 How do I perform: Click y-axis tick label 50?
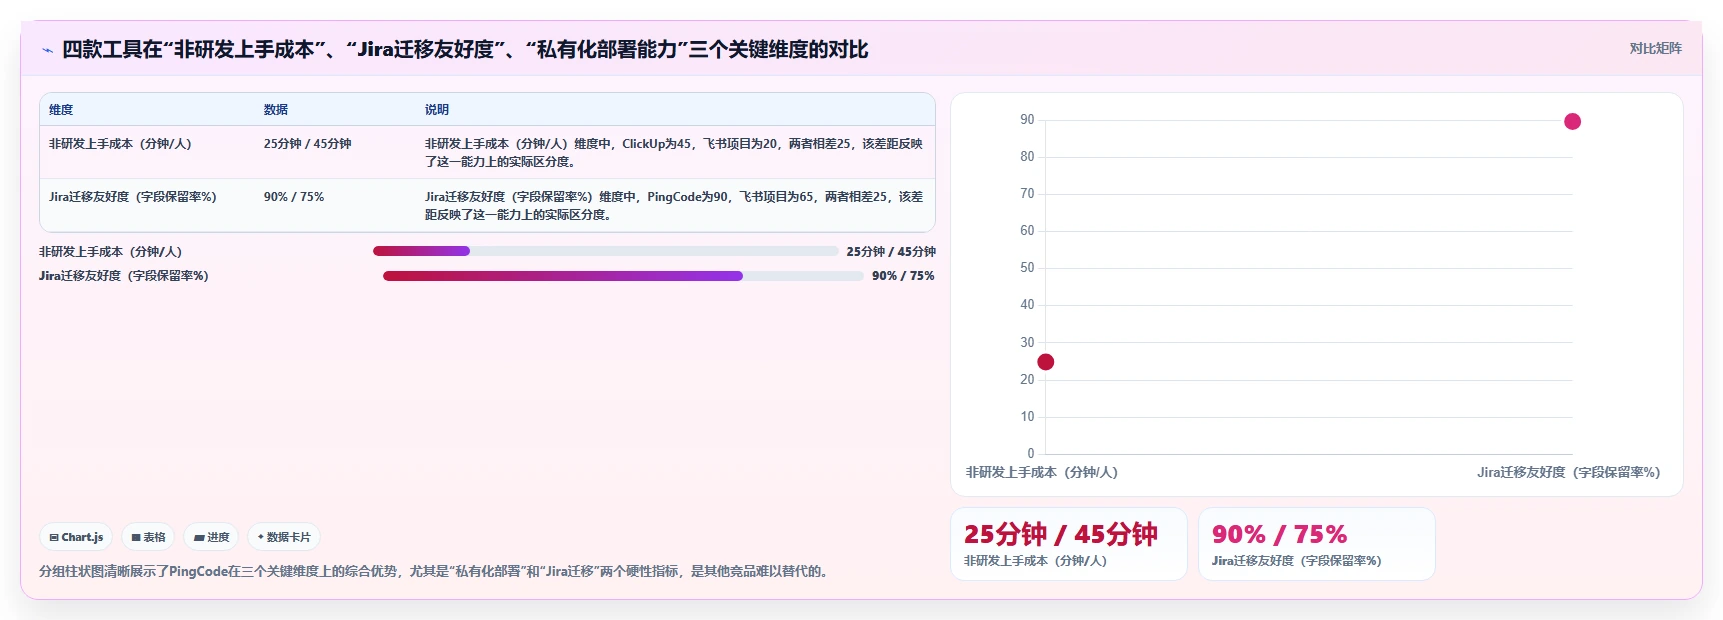[1027, 267]
